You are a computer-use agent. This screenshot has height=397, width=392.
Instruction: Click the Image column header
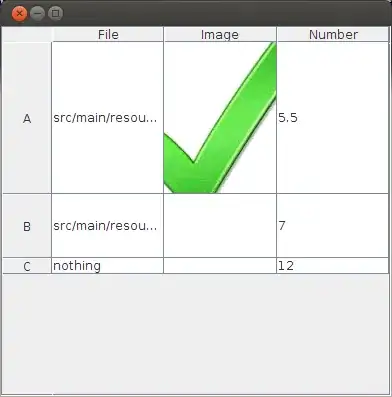coord(220,34)
